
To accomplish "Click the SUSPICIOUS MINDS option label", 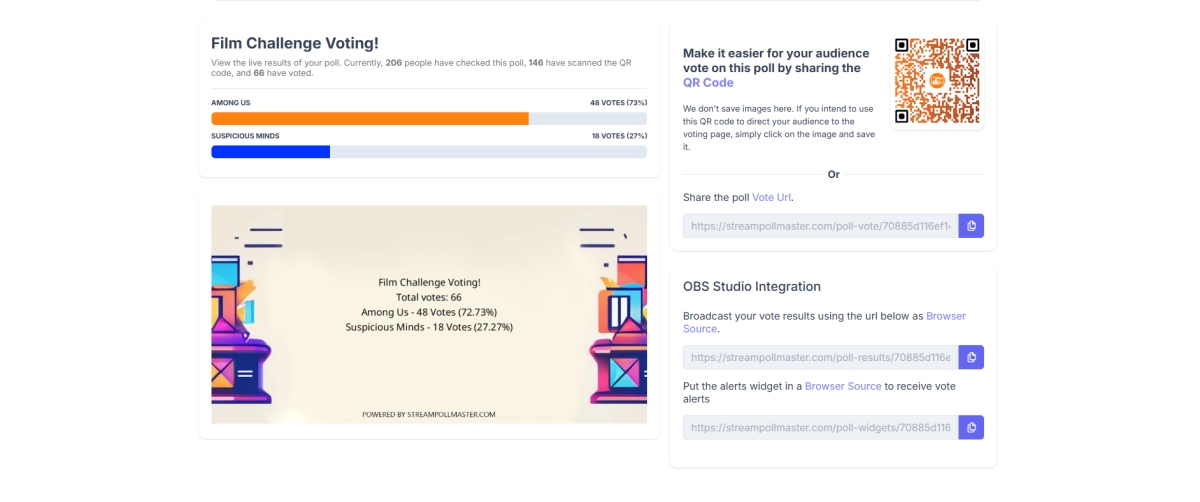I will (245, 136).
